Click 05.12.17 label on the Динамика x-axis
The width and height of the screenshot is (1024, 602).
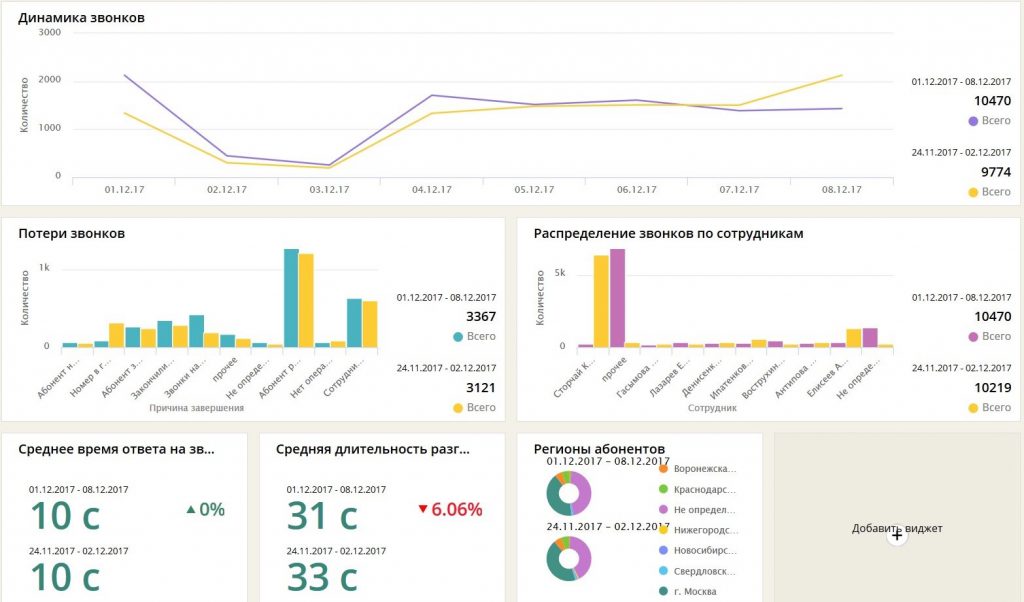pyautogui.click(x=534, y=190)
